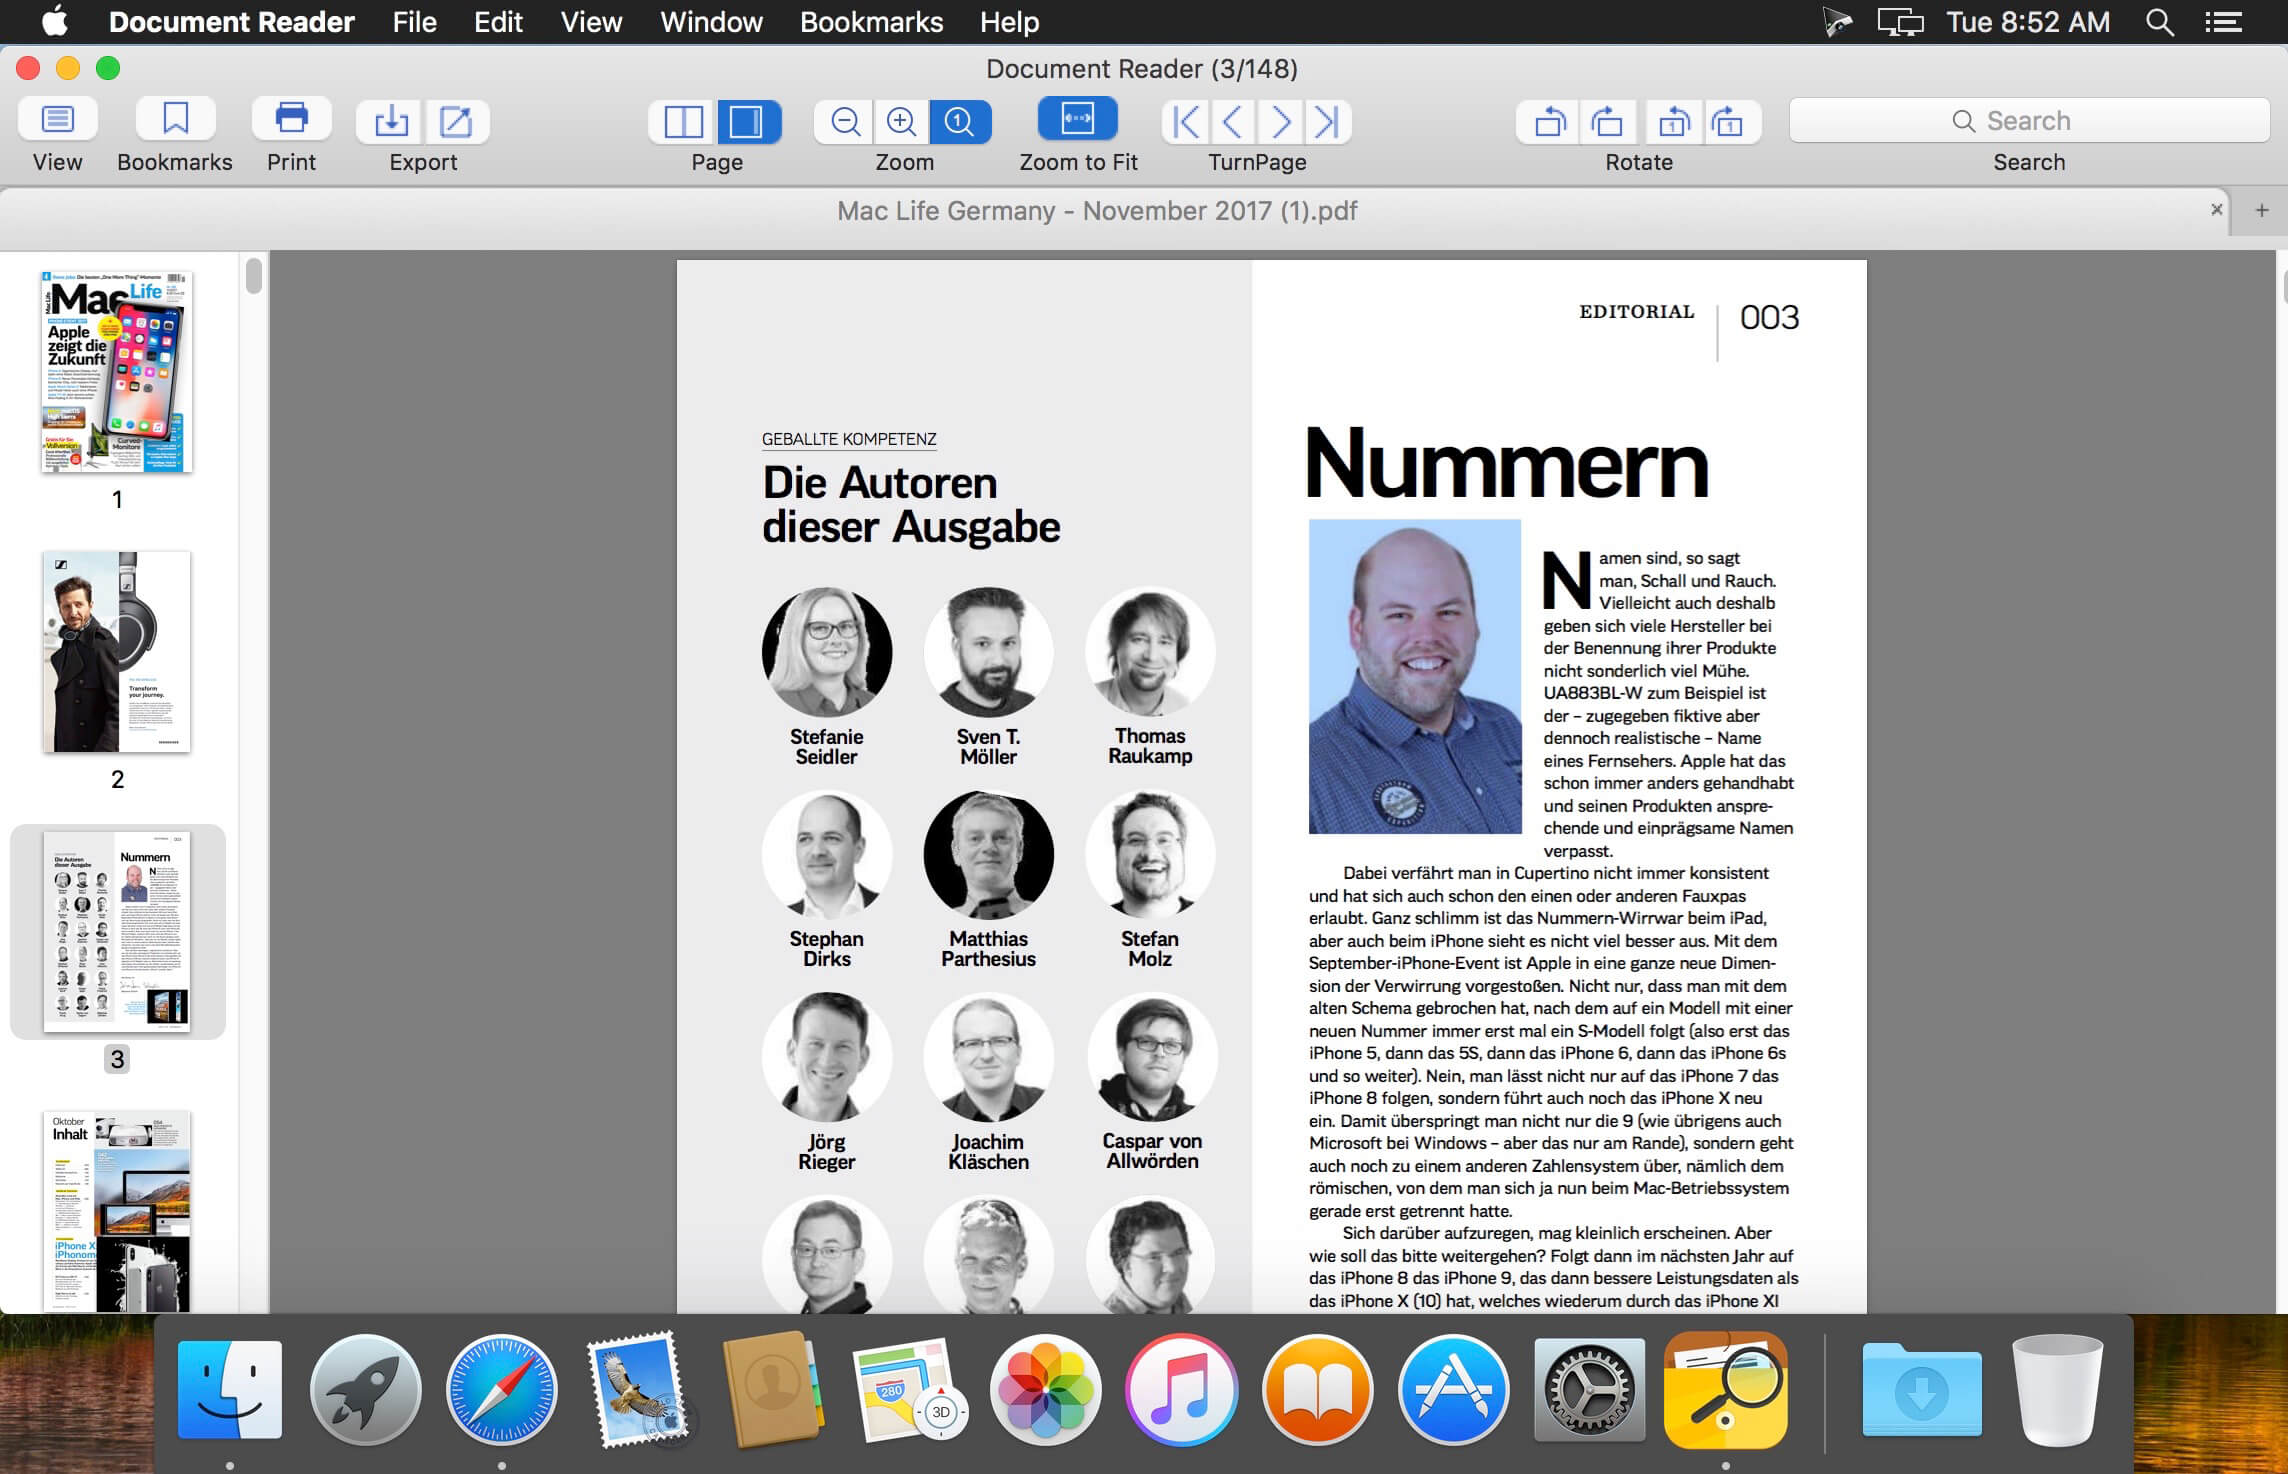Rotate page left with first Rotate icon
Viewport: 2288px width, 1474px height.
pyautogui.click(x=1549, y=122)
